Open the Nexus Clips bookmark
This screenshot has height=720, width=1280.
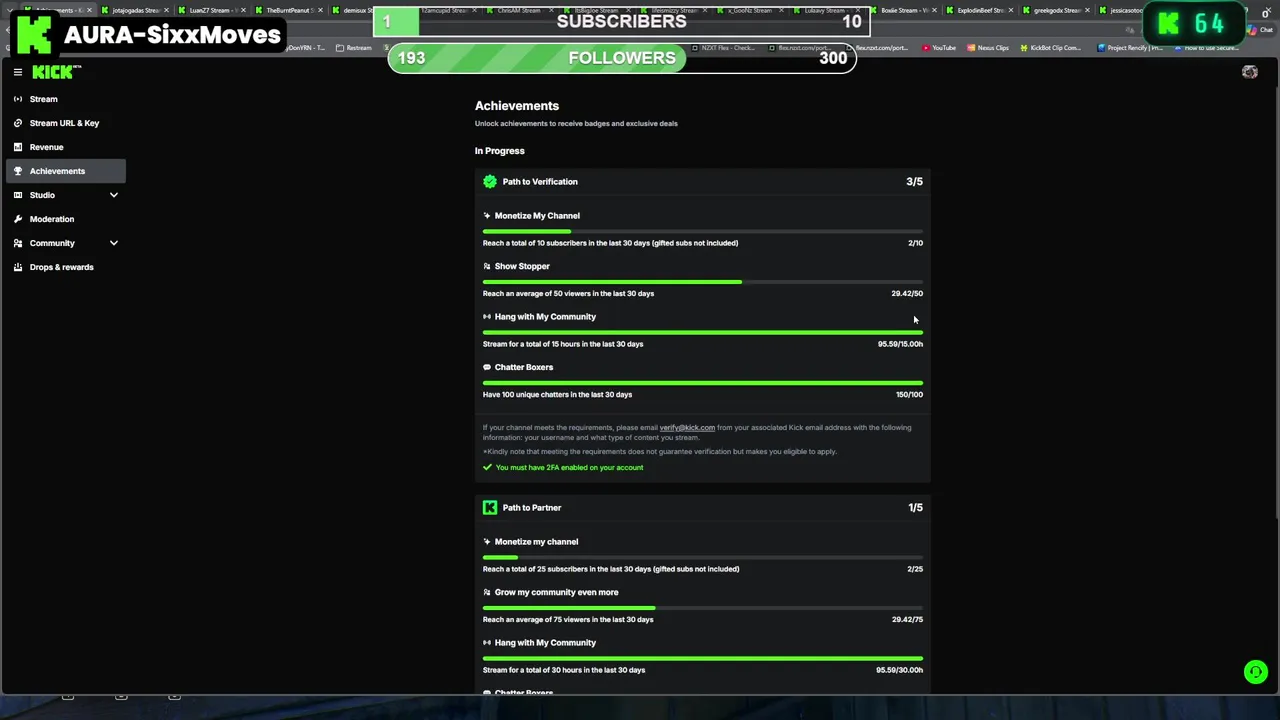point(988,48)
